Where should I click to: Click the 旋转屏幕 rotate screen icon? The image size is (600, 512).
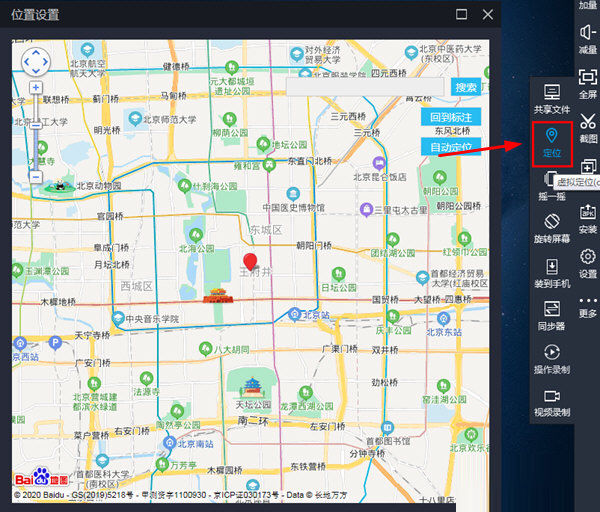(552, 226)
